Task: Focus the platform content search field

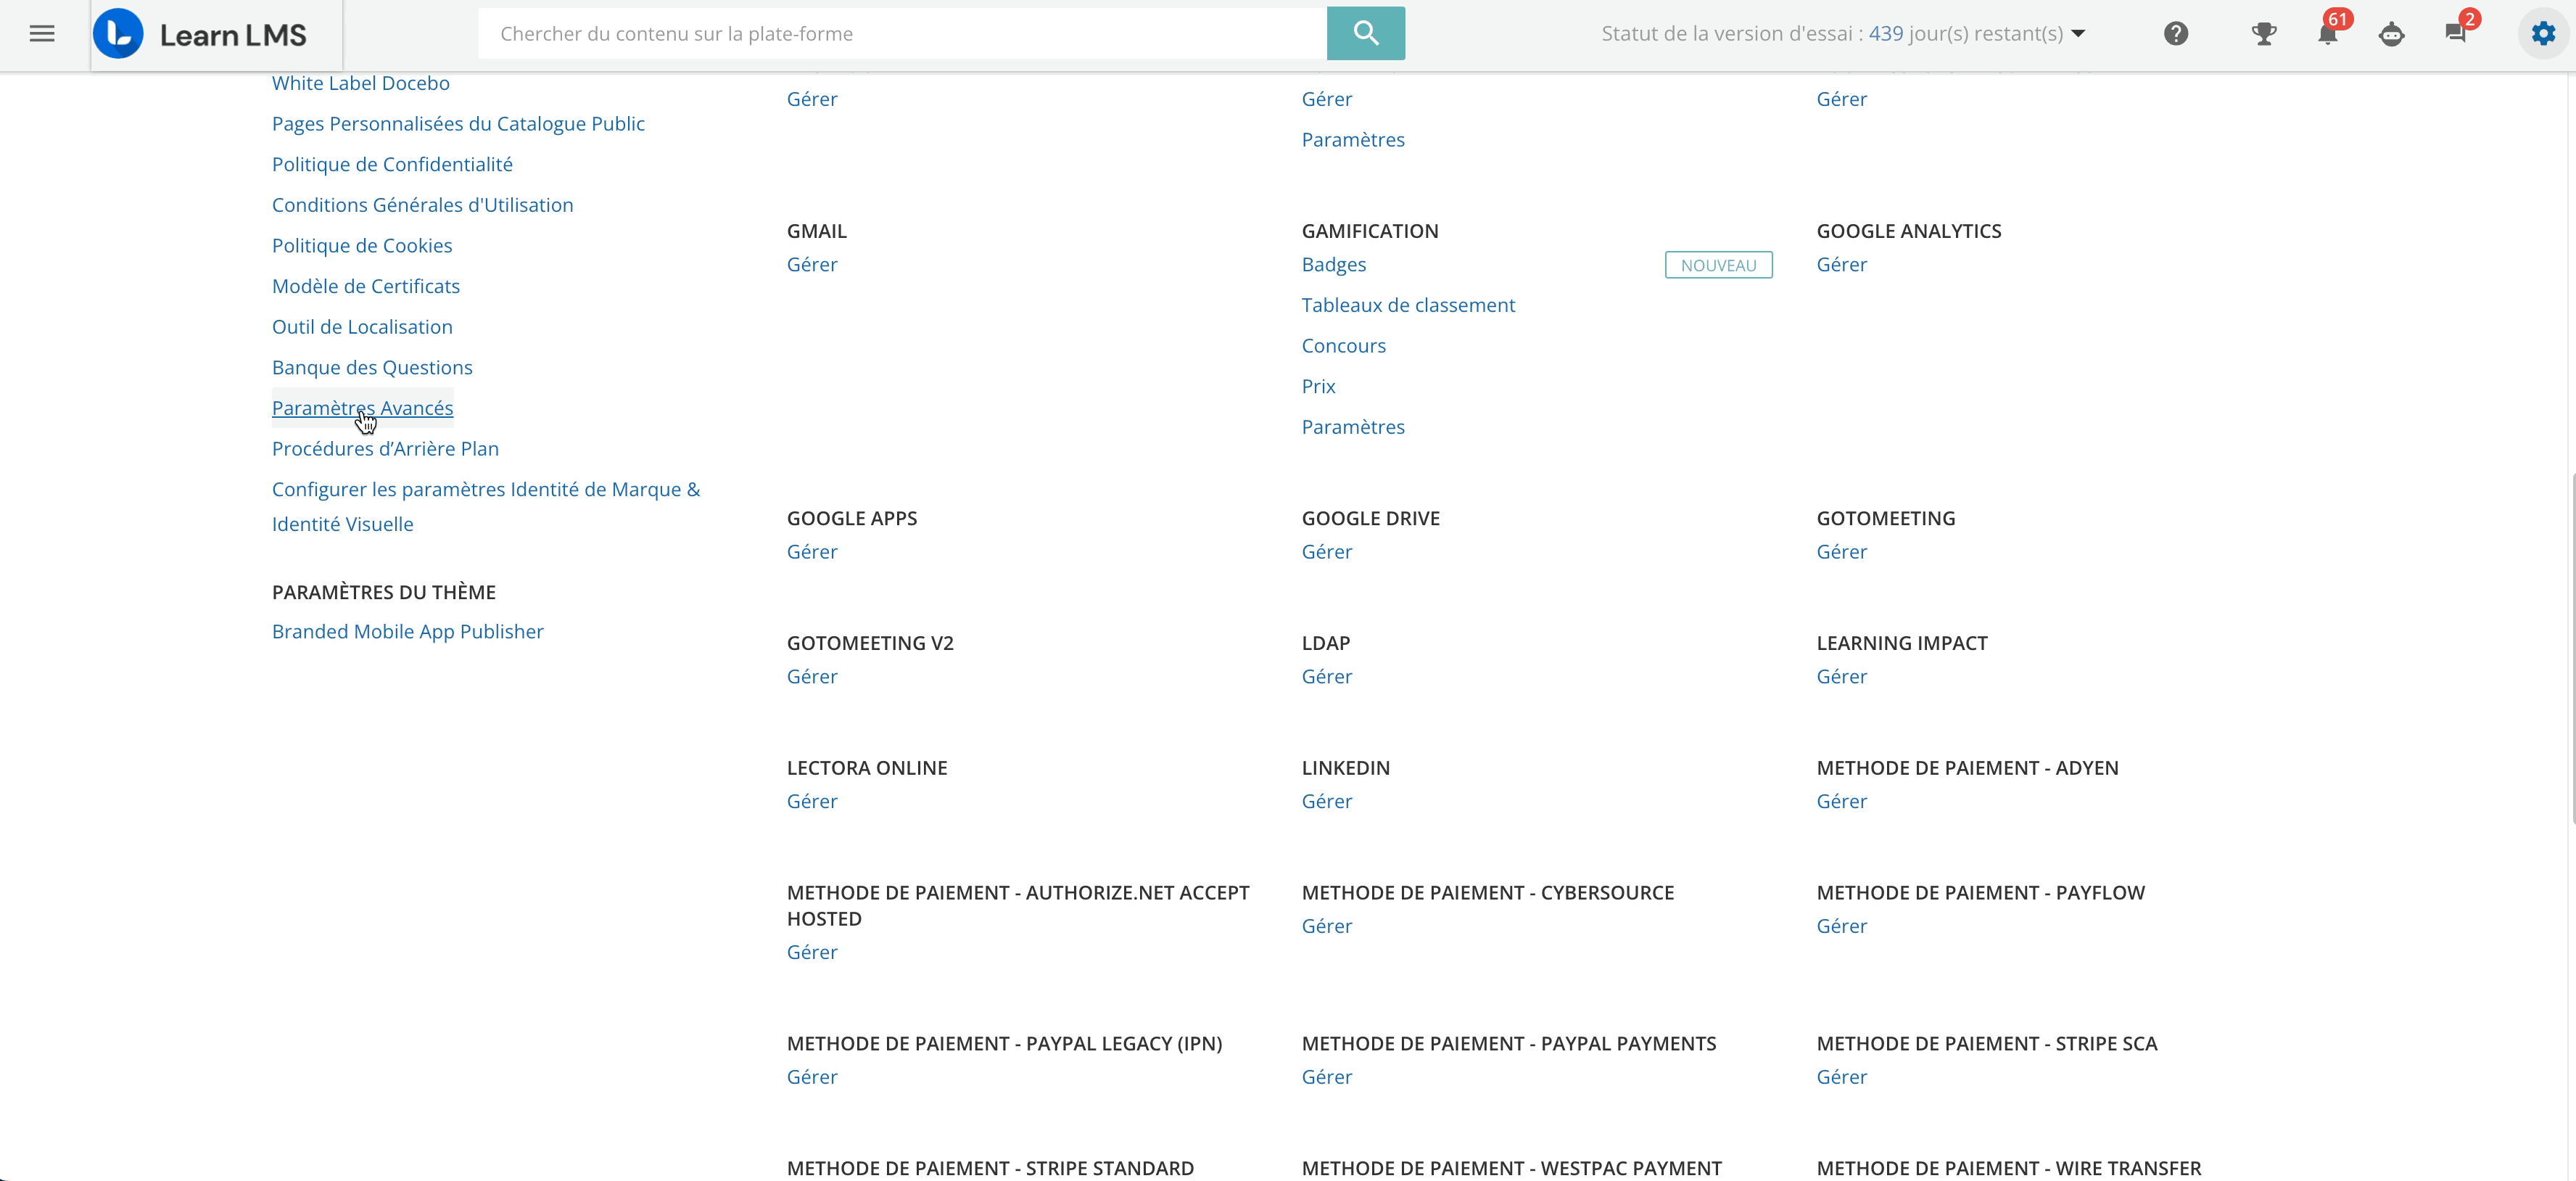Action: coord(902,34)
